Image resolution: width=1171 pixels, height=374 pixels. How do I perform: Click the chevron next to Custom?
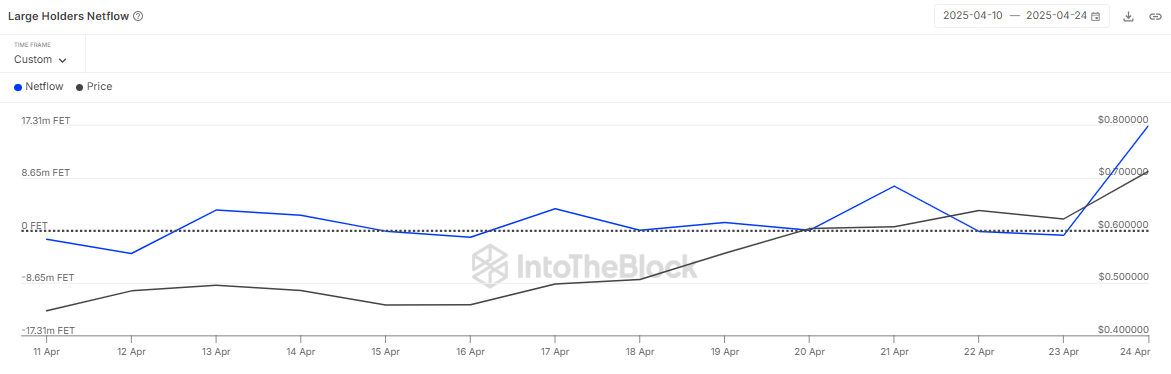click(x=62, y=60)
